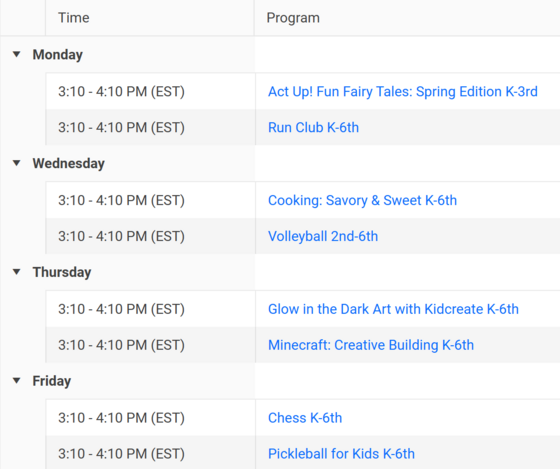Open Volleyball 2nd-6th program link
The image size is (560, 469).
click(323, 236)
